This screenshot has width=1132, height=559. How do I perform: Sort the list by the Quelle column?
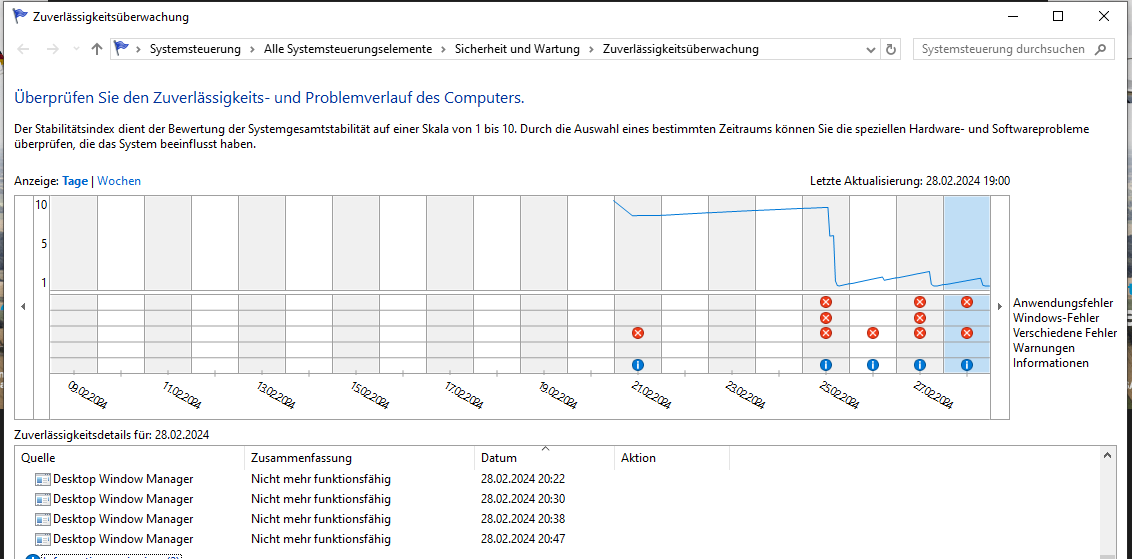click(130, 458)
